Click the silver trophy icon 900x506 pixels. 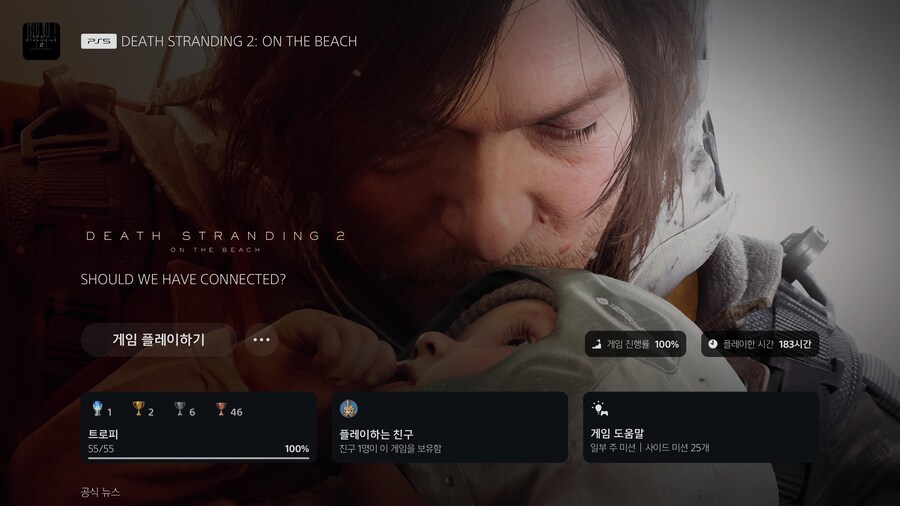[x=179, y=409]
